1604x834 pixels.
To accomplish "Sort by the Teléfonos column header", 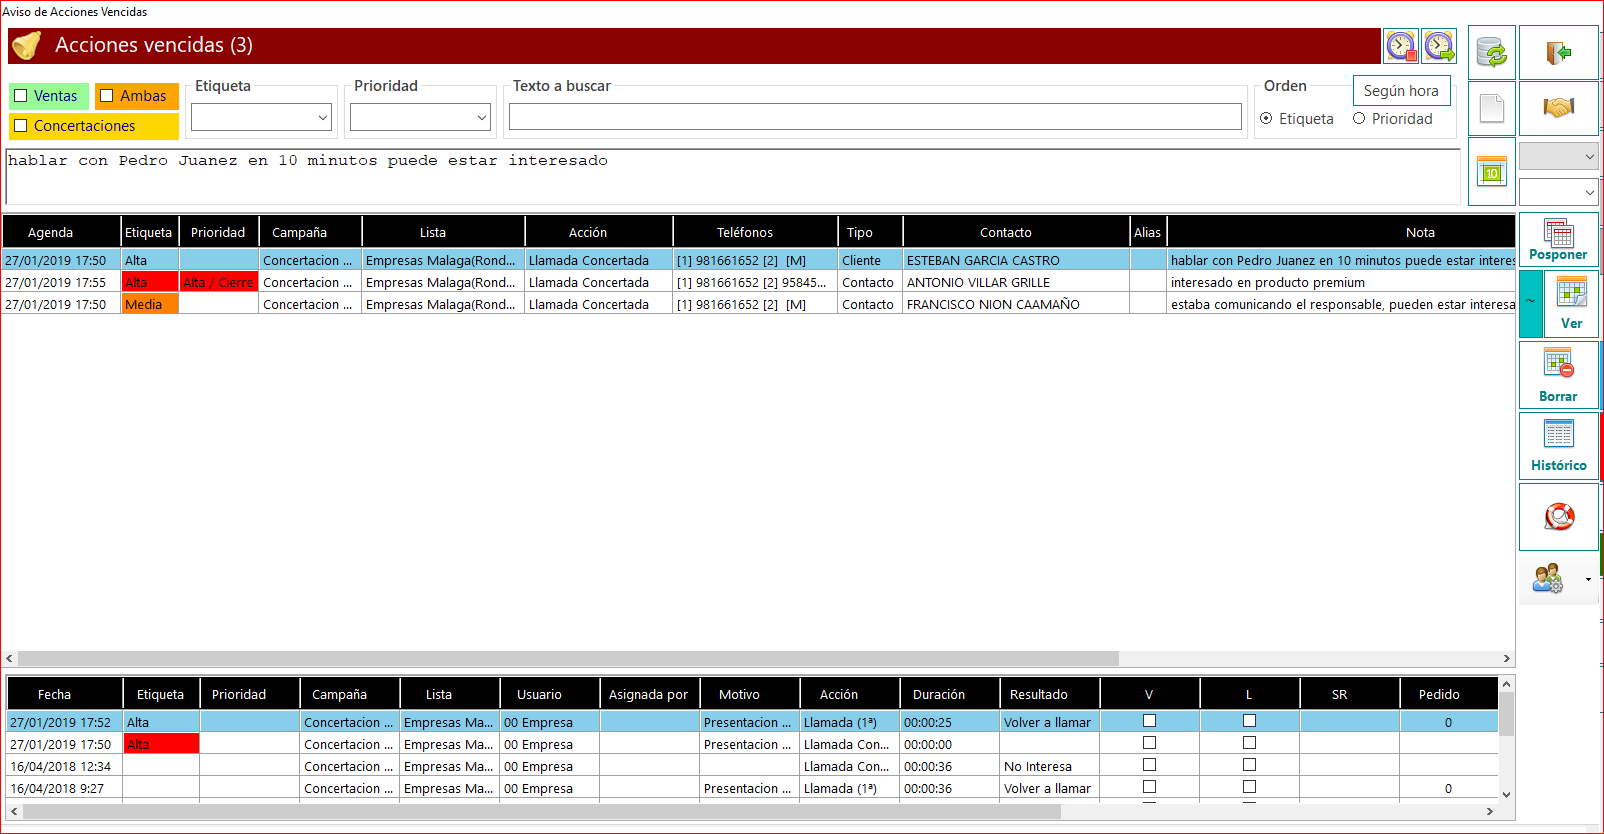I will pos(755,232).
